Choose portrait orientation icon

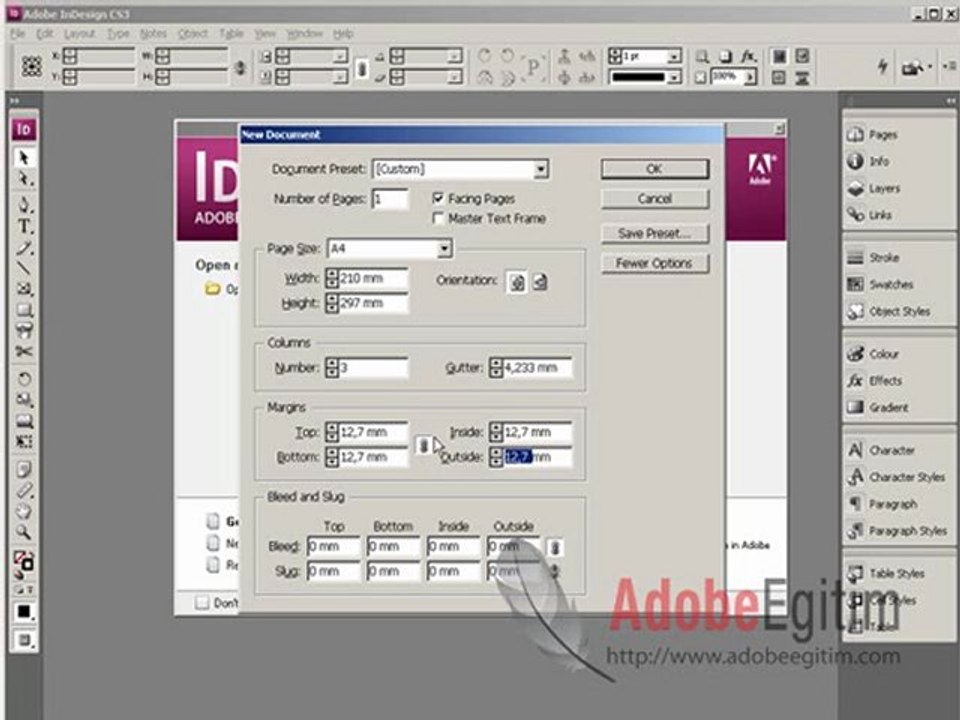pyautogui.click(x=517, y=282)
